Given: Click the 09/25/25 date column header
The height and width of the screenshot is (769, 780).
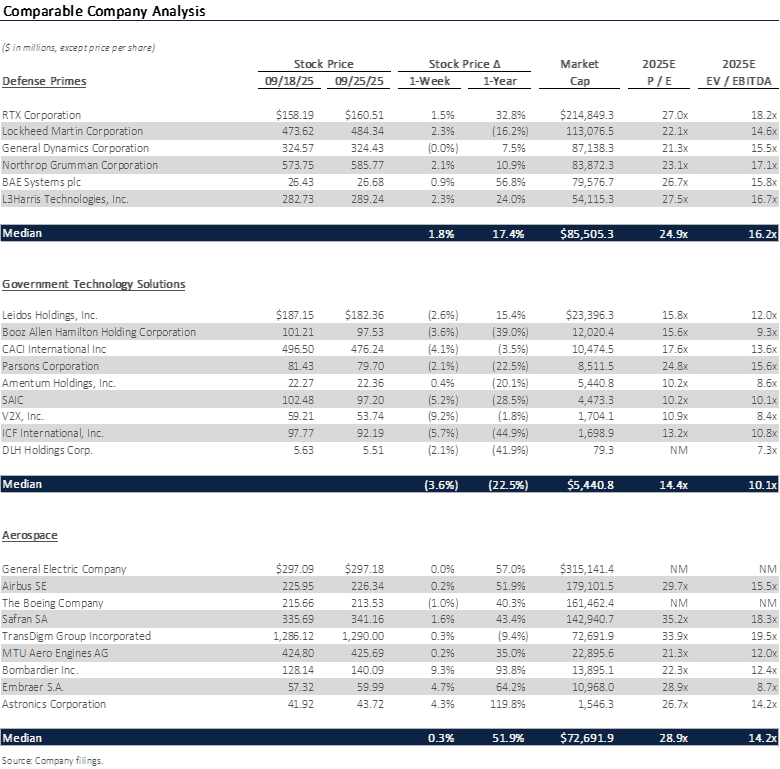Looking at the screenshot, I should coord(359,81).
